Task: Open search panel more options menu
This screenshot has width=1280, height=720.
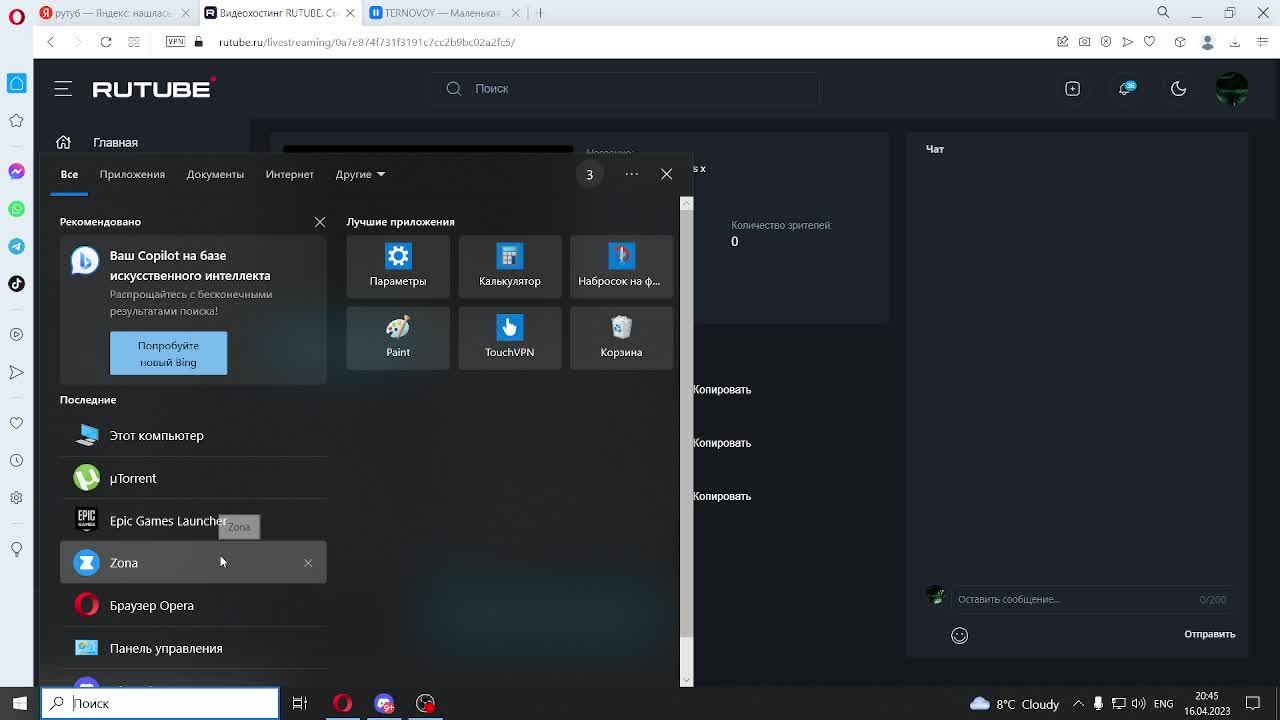Action: tap(631, 174)
